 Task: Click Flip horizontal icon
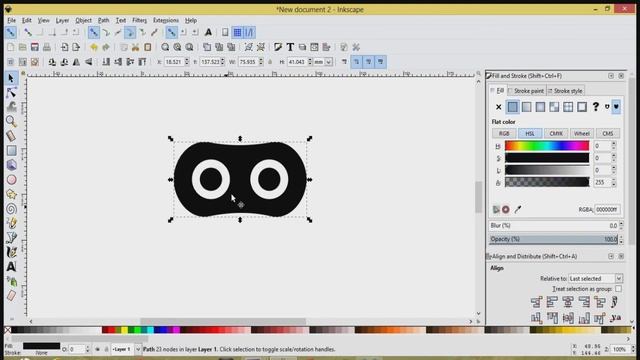point(76,62)
